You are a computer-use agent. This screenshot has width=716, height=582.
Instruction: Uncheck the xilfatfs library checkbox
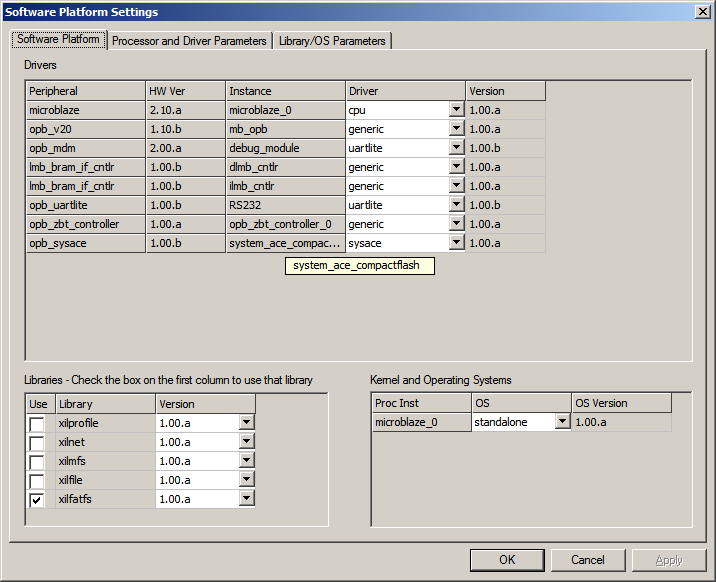tap(37, 499)
